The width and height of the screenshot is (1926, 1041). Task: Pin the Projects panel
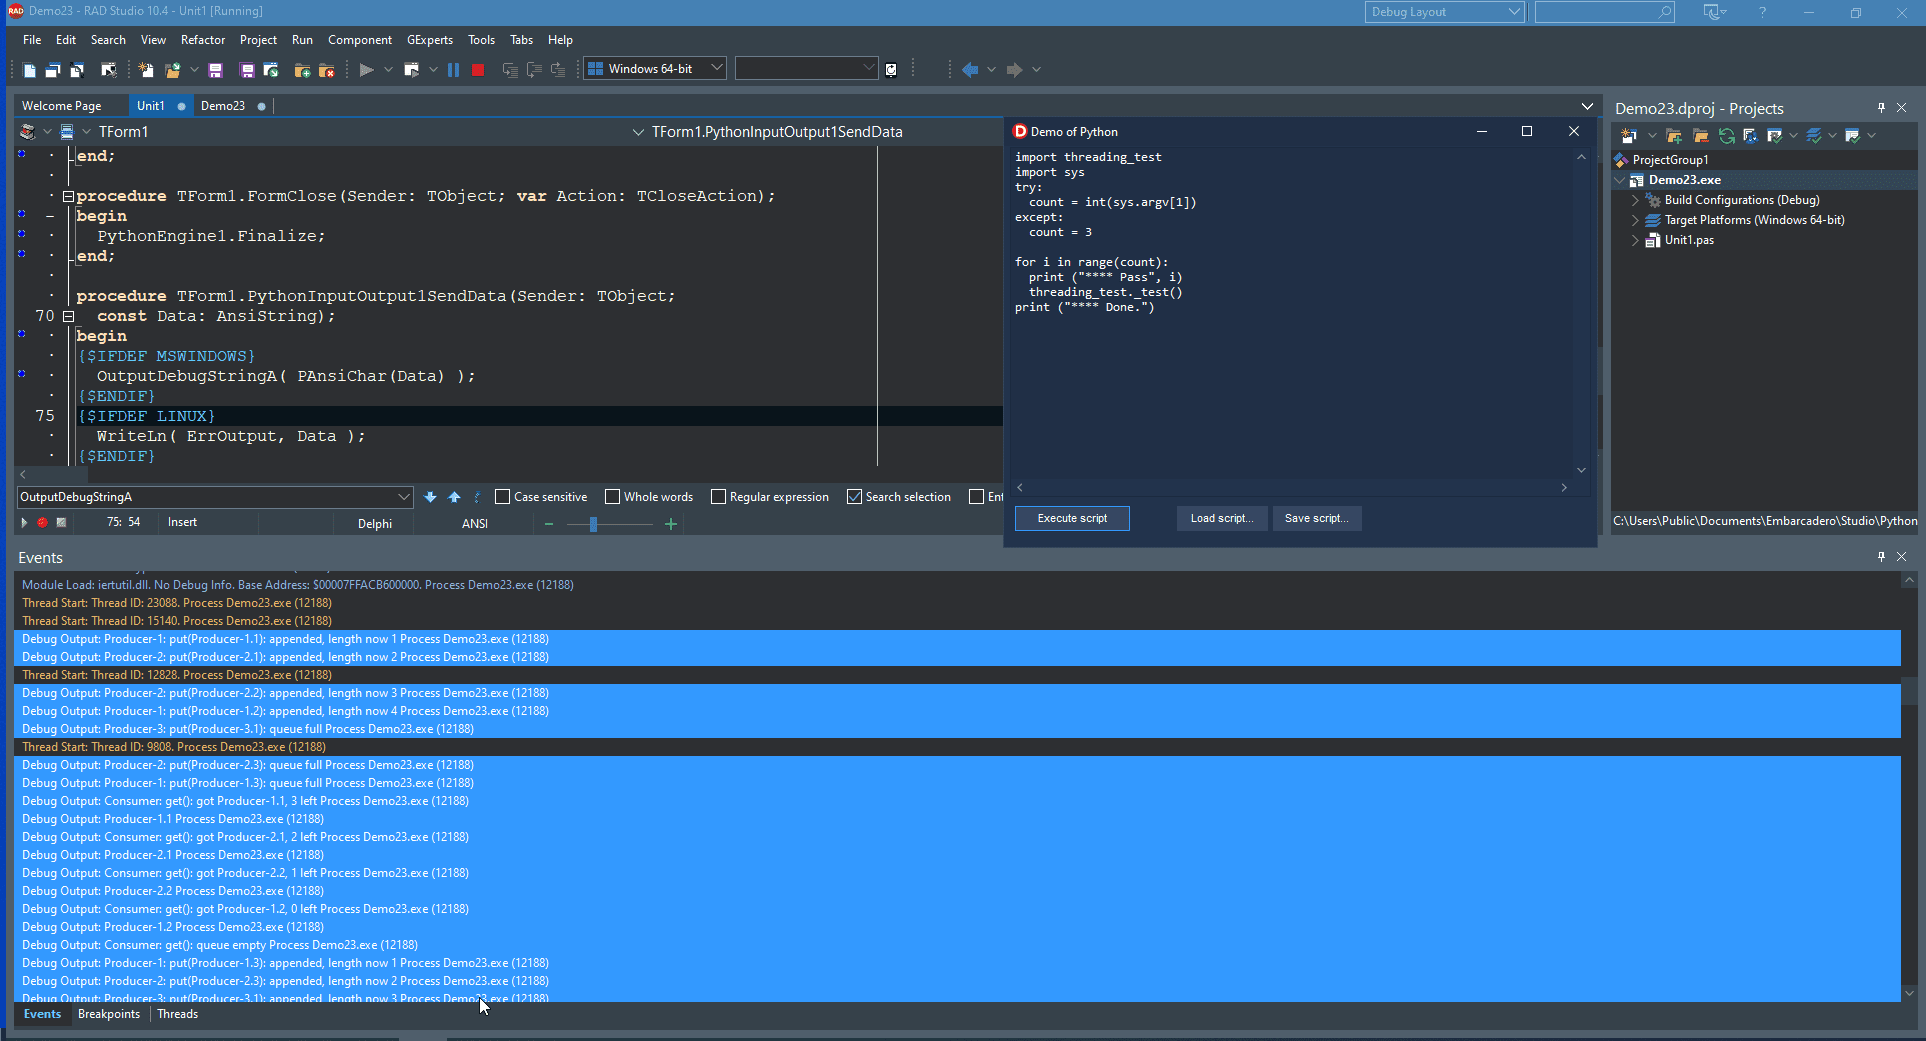(x=1881, y=108)
